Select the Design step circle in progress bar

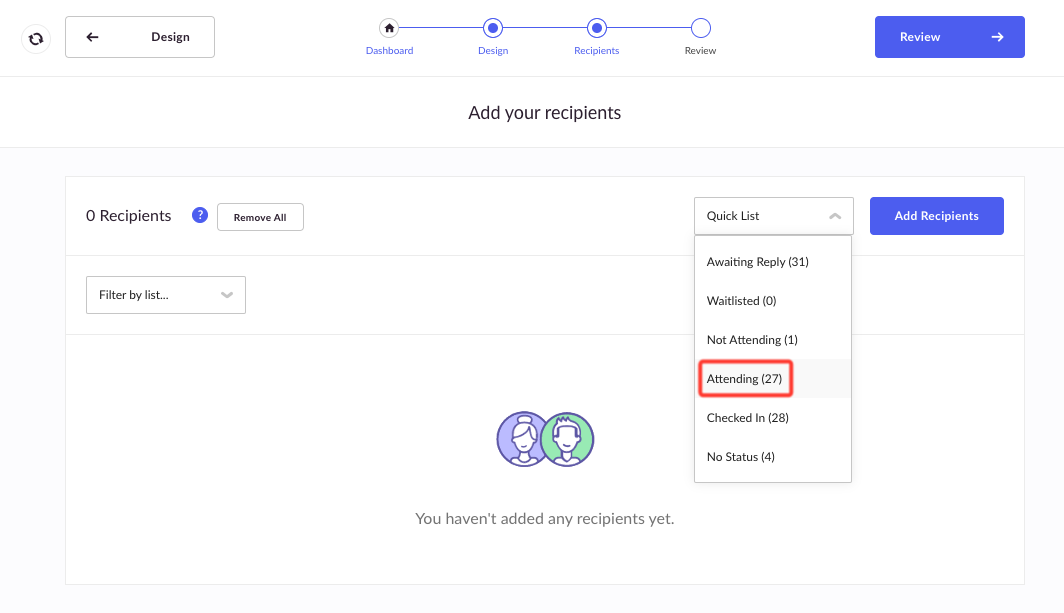pyautogui.click(x=493, y=28)
